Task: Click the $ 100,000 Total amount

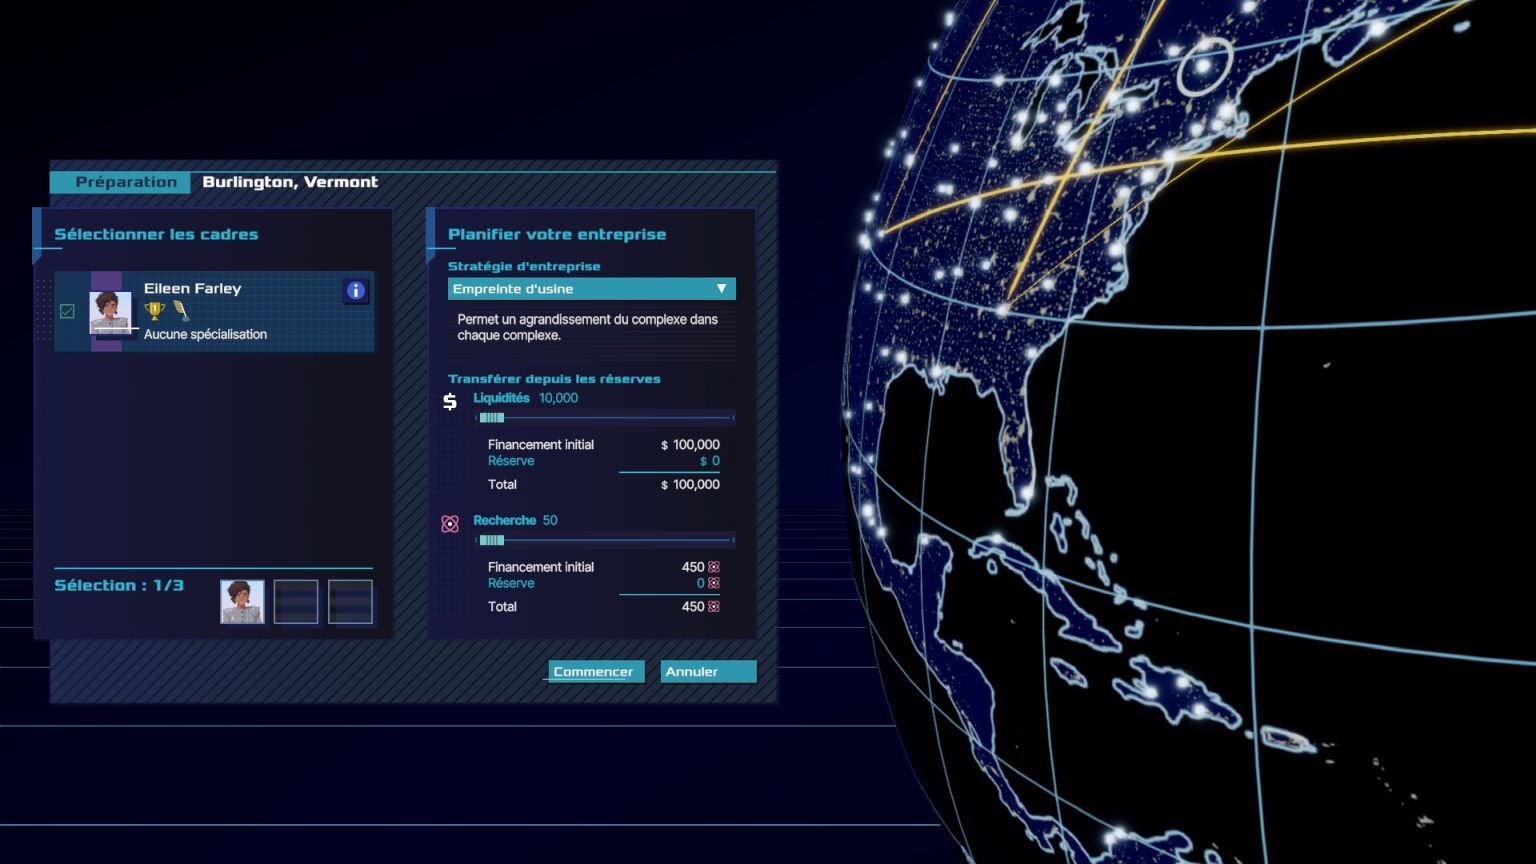Action: (x=690, y=484)
